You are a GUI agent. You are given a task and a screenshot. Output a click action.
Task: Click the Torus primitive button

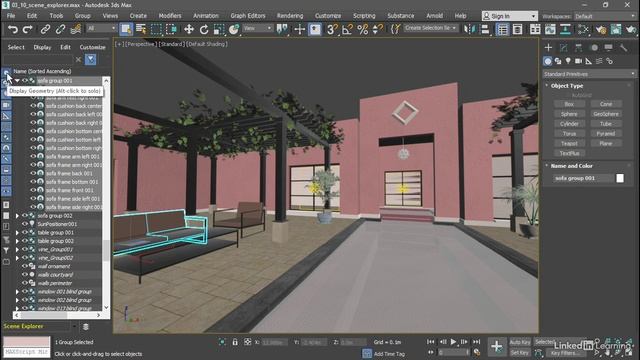pyautogui.click(x=569, y=133)
